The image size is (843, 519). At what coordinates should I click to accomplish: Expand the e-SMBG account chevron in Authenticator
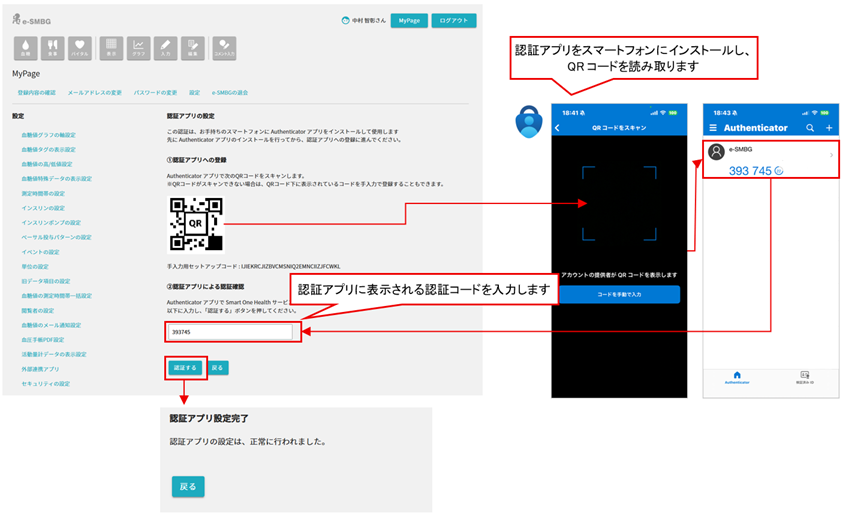tap(831, 155)
